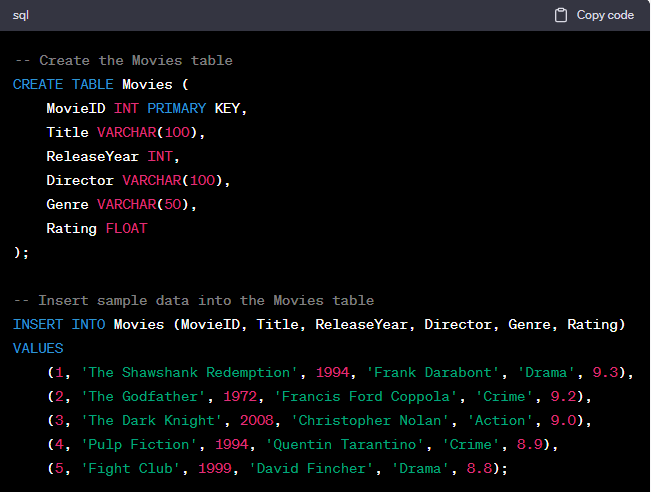
Task: Click the 'The Godfather' string
Action: tap(143, 397)
